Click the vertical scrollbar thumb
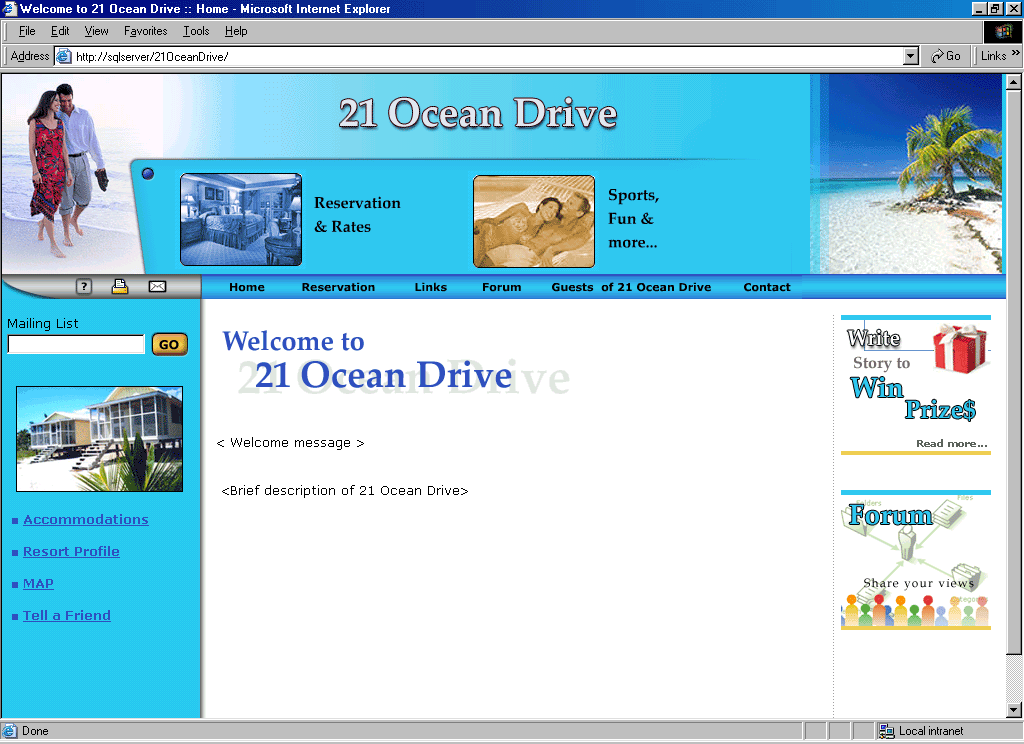 1014,372
